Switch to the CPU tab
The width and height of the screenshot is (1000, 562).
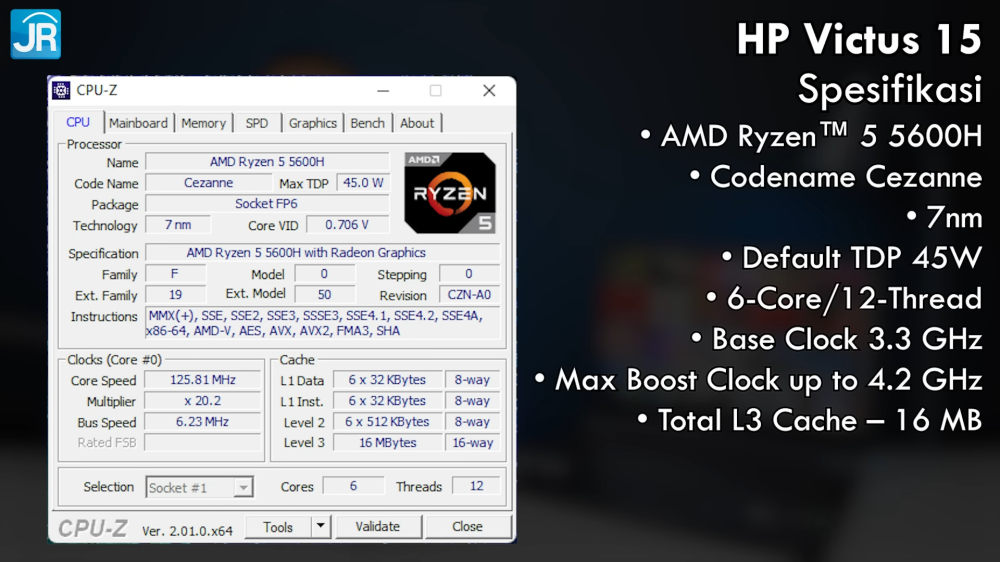(78, 122)
